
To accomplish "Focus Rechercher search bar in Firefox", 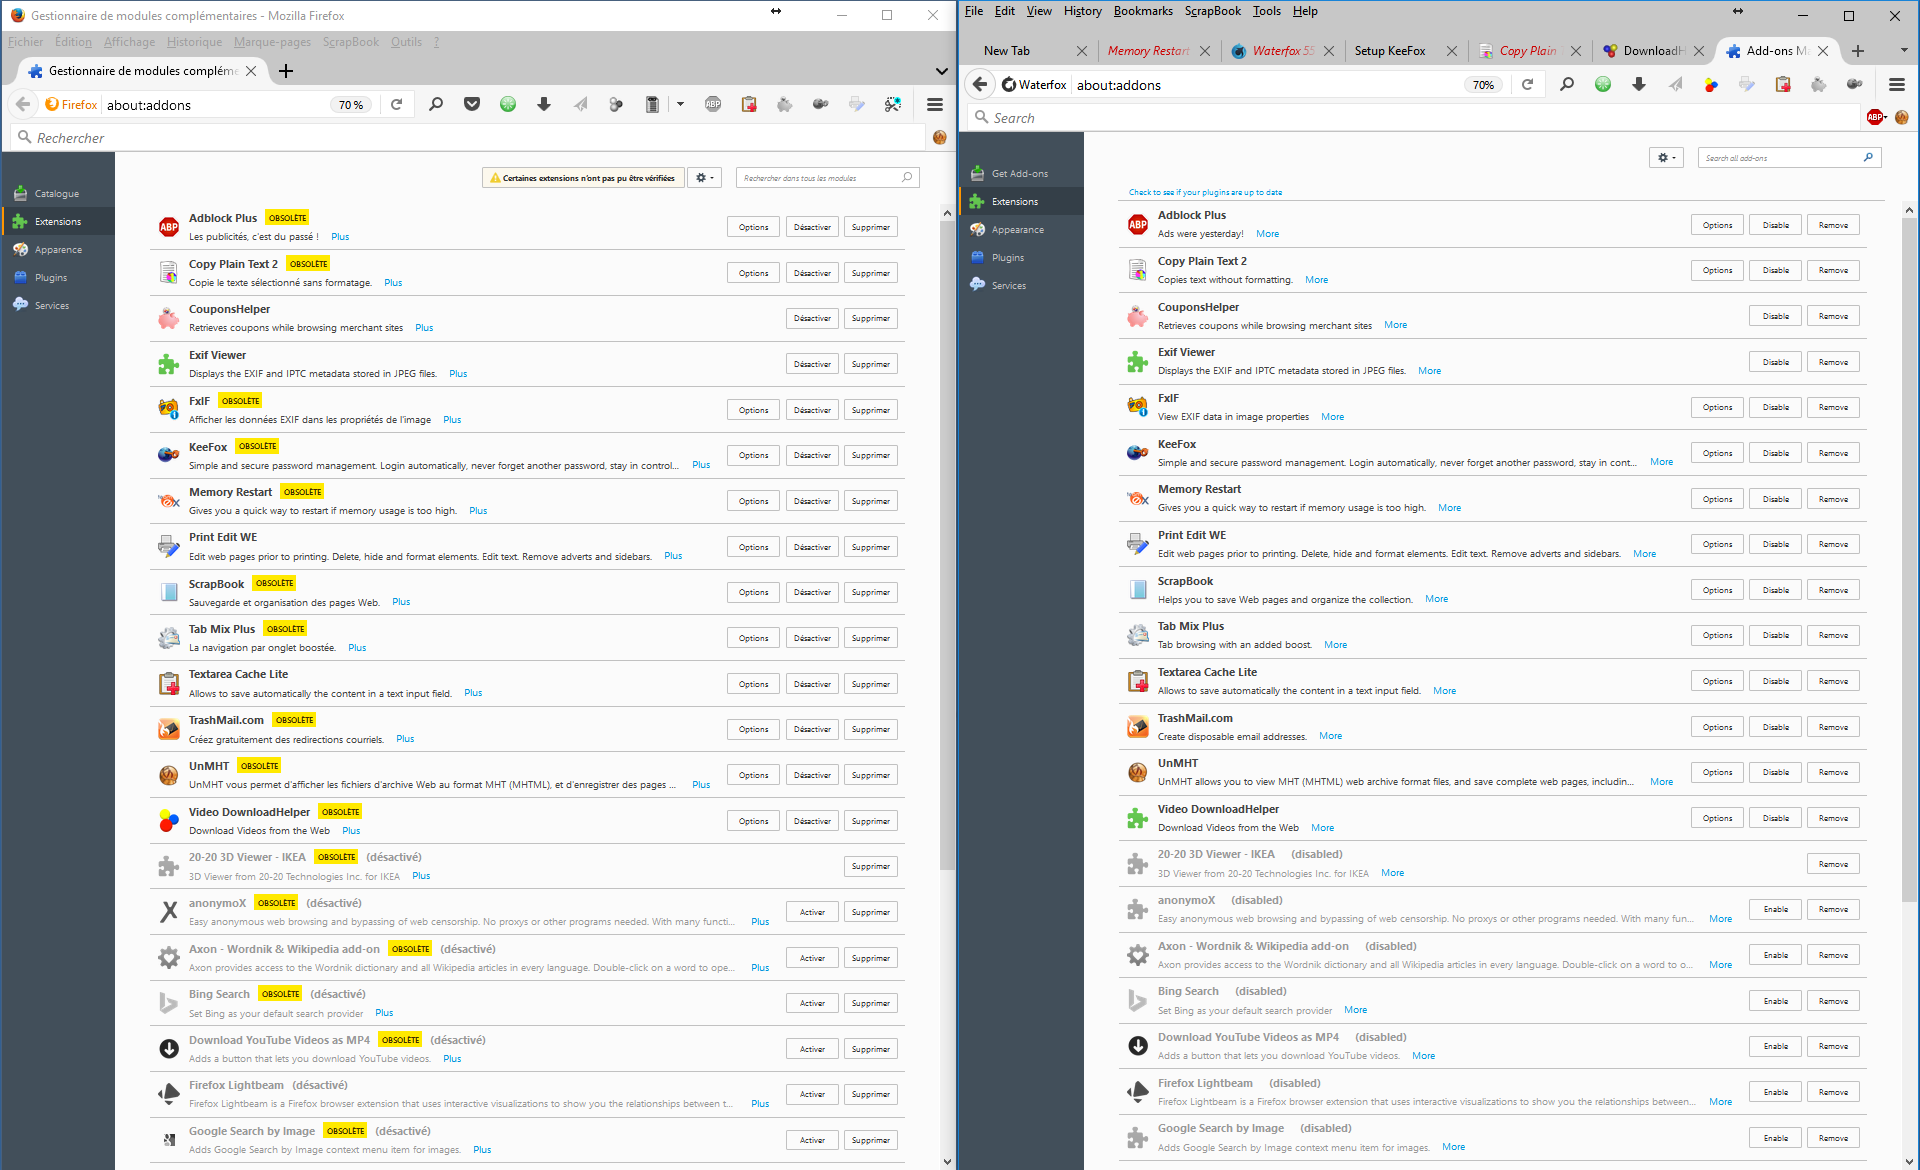I will tap(467, 138).
